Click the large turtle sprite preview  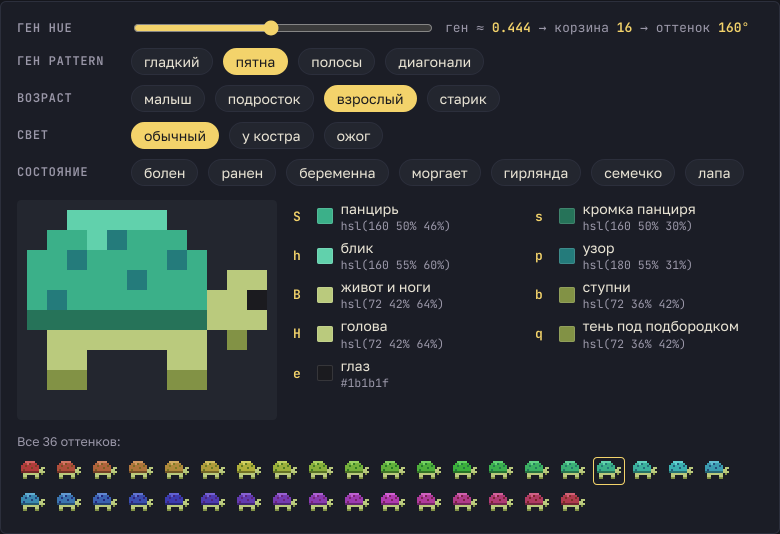(147, 310)
